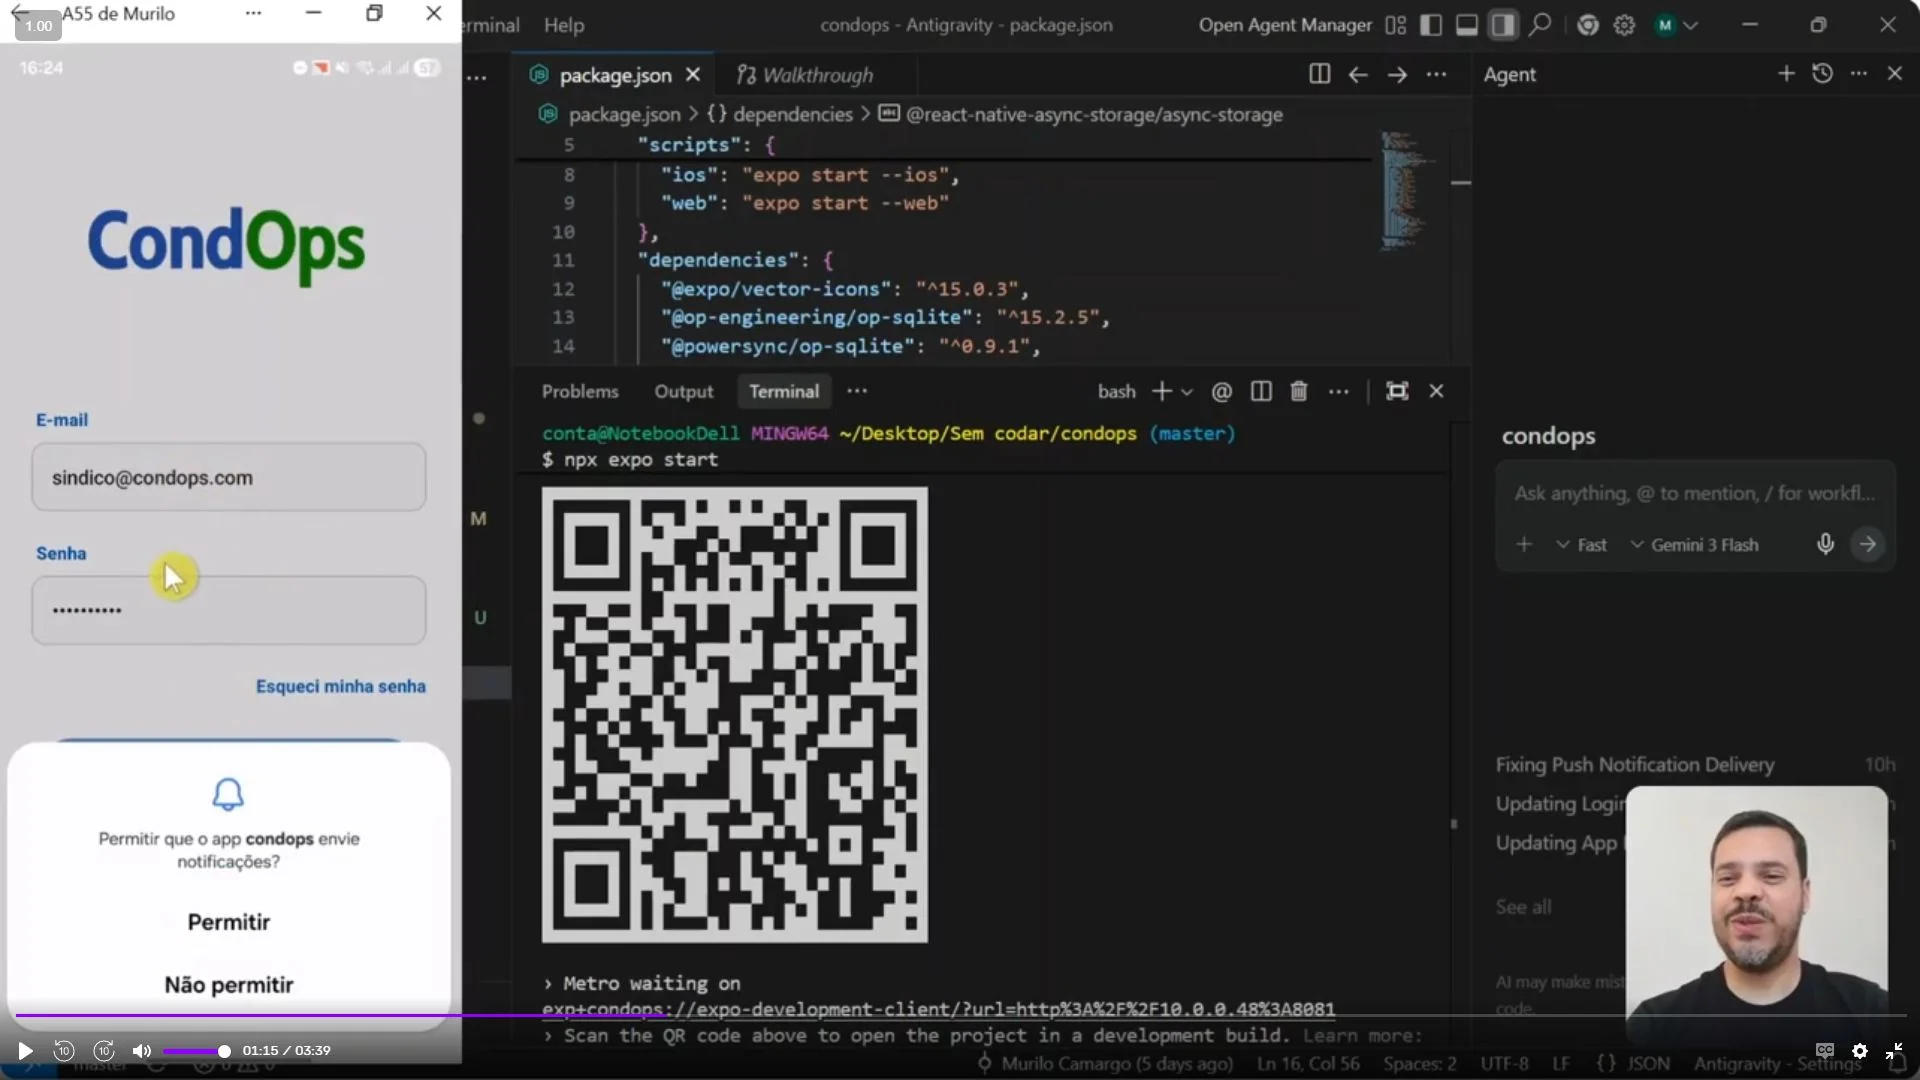Switch to the package.json tab
Viewport: 1920px width, 1080px height.
(615, 75)
